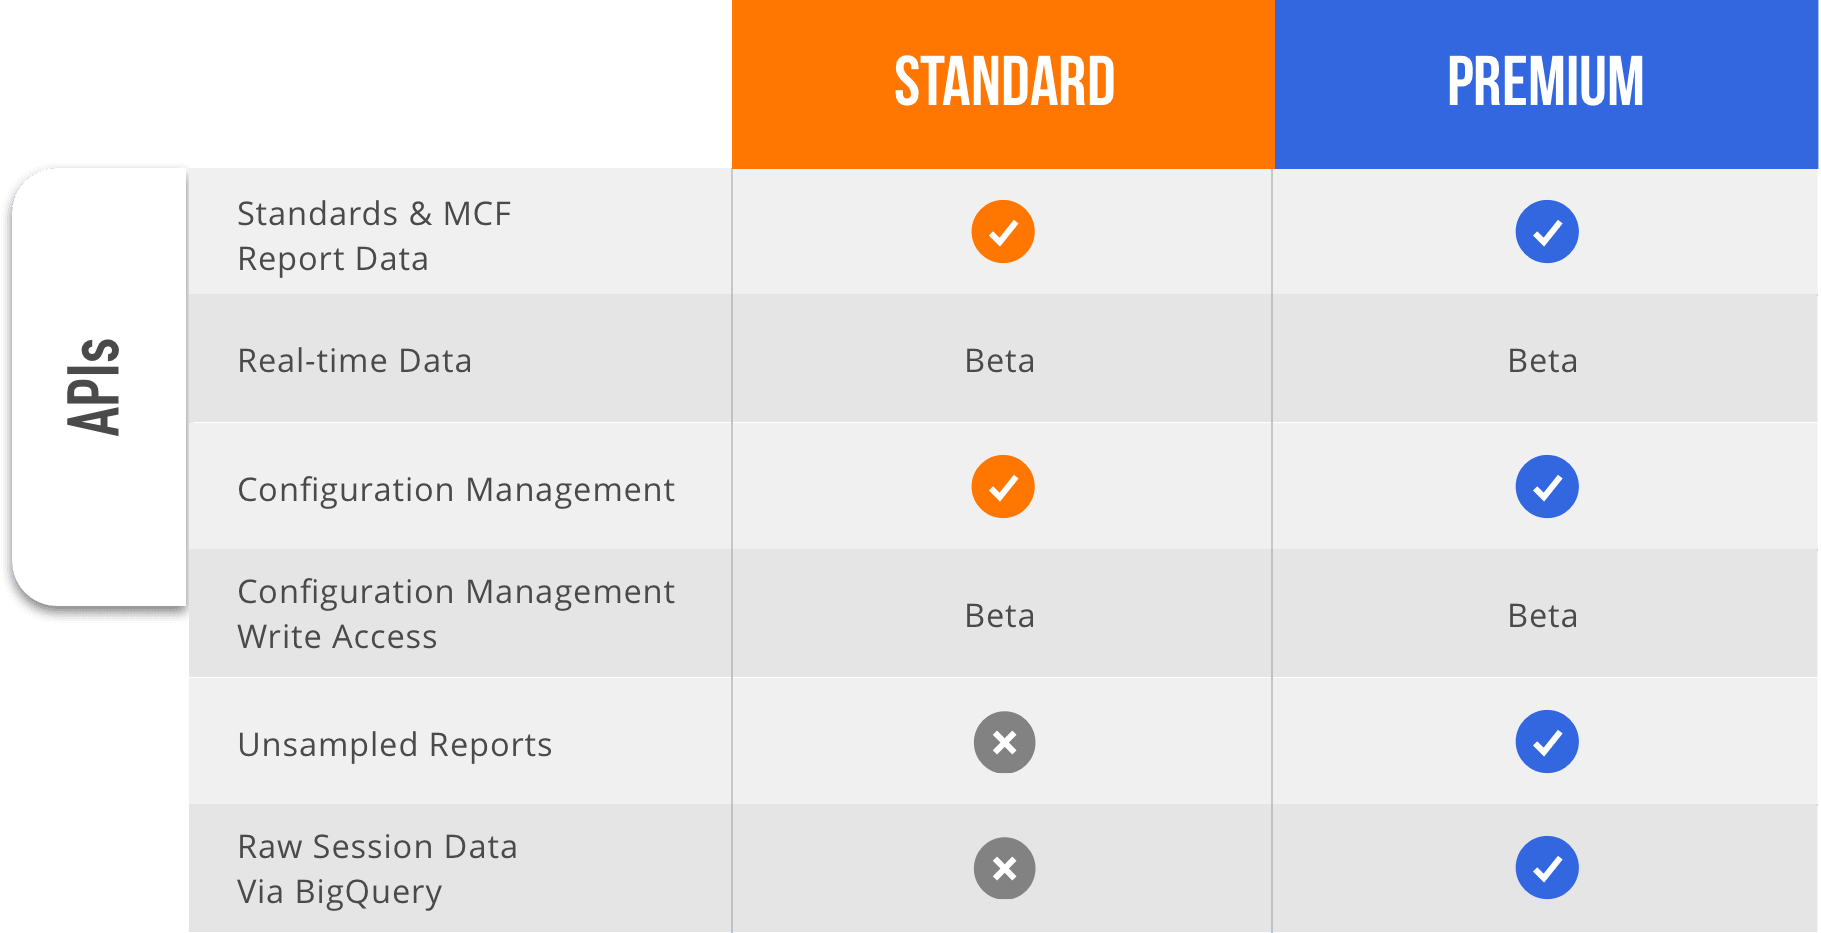
Task: Click the blue checkmark for Raw Session Data
Action: [1547, 868]
